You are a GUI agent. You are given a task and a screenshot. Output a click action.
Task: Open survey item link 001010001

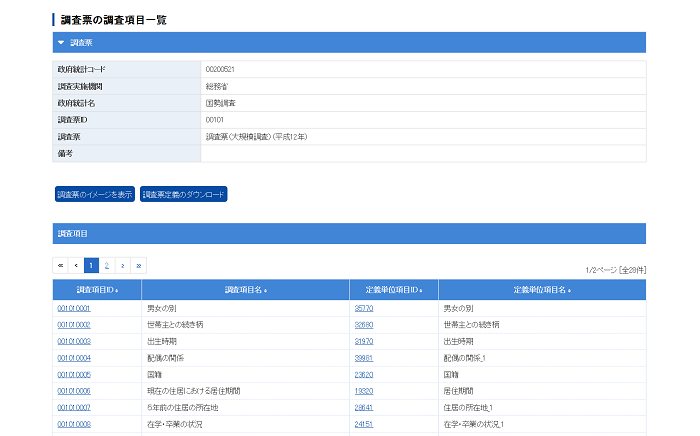(74, 308)
